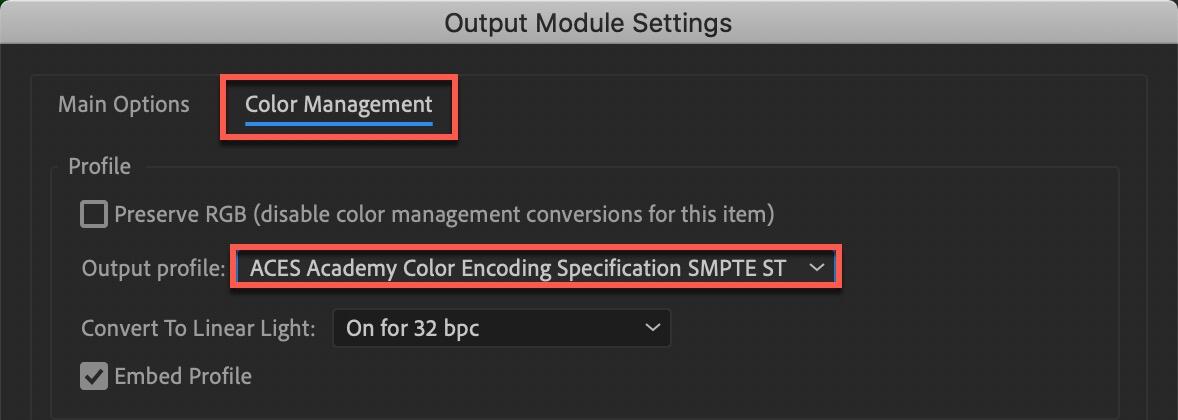Viewport: 1178px width, 420px height.
Task: Click the chevron arrow beside On for 32 bpc
Action: (x=652, y=327)
